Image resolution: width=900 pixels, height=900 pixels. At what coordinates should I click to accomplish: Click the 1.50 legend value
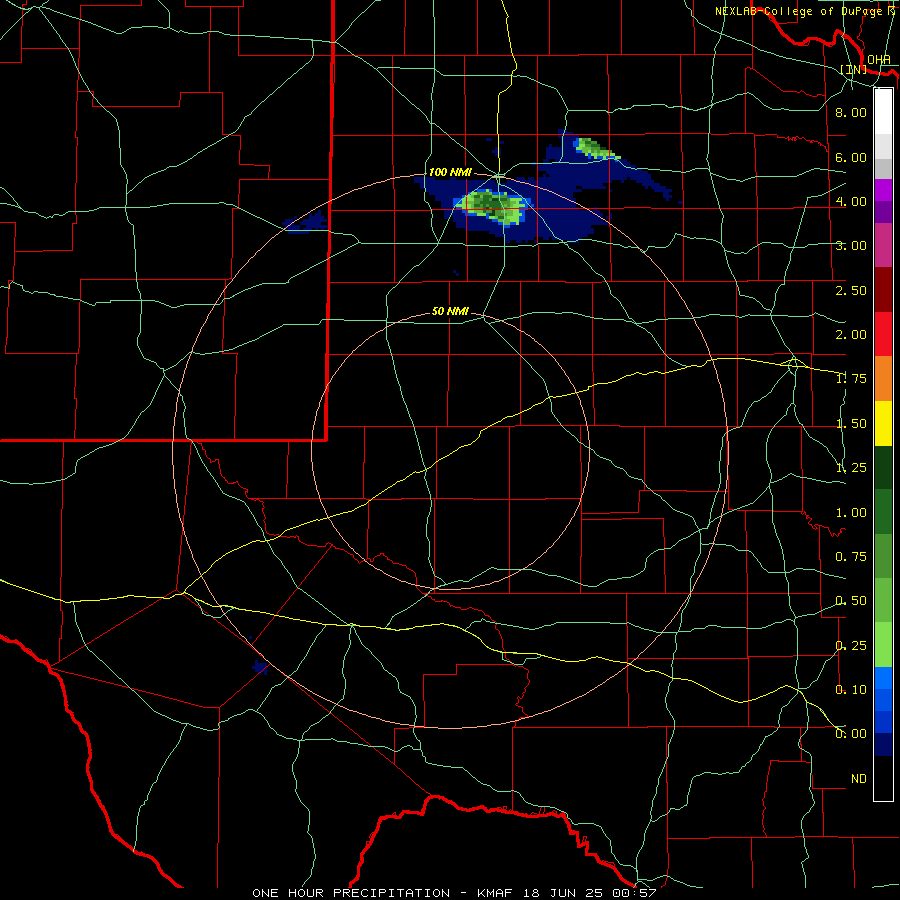click(x=851, y=424)
